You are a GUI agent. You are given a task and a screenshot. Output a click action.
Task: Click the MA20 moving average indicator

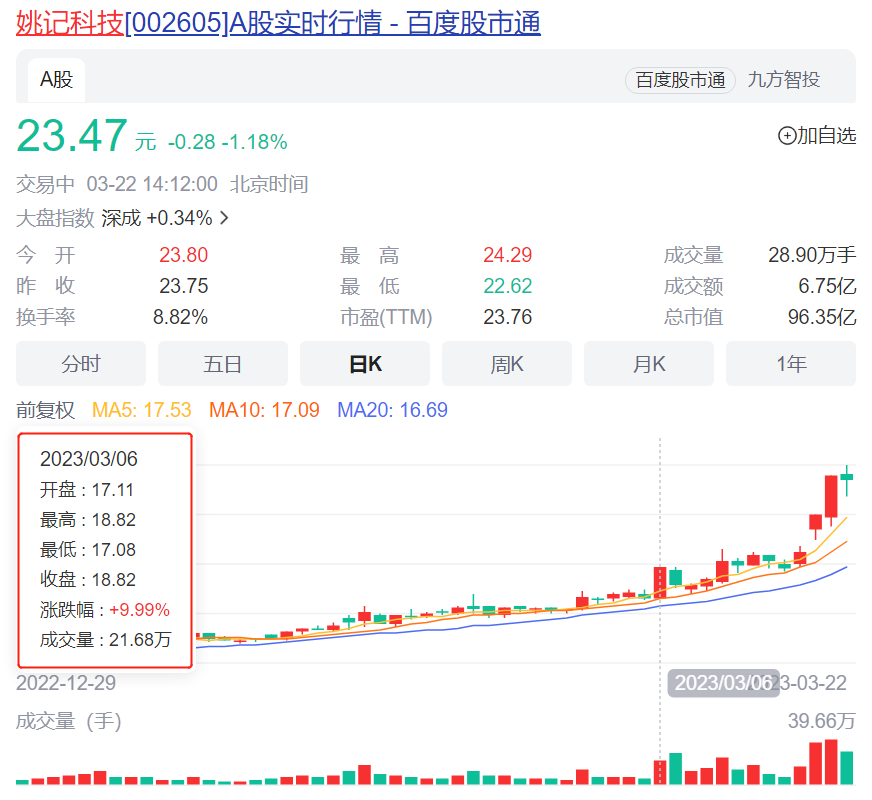[x=392, y=410]
